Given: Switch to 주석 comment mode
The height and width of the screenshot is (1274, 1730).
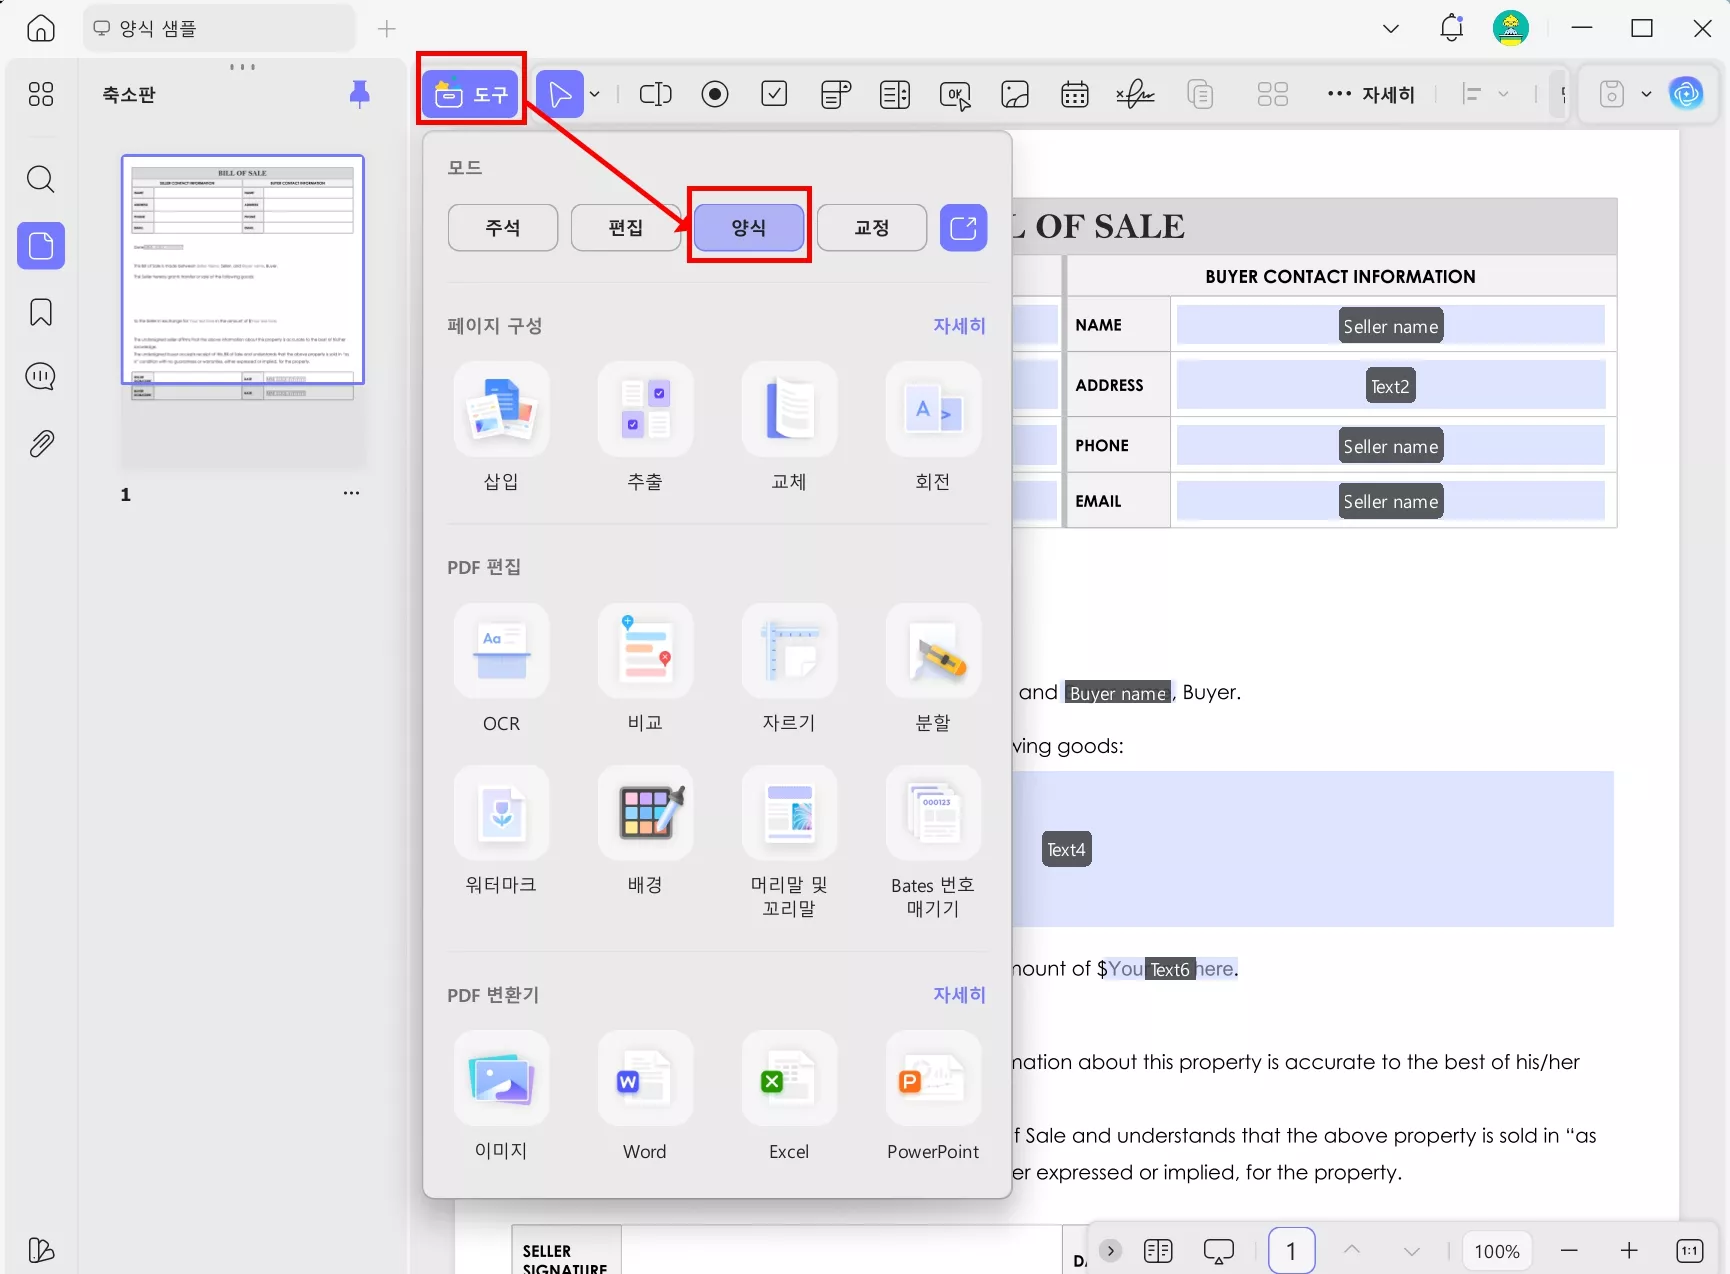Looking at the screenshot, I should tap(503, 228).
